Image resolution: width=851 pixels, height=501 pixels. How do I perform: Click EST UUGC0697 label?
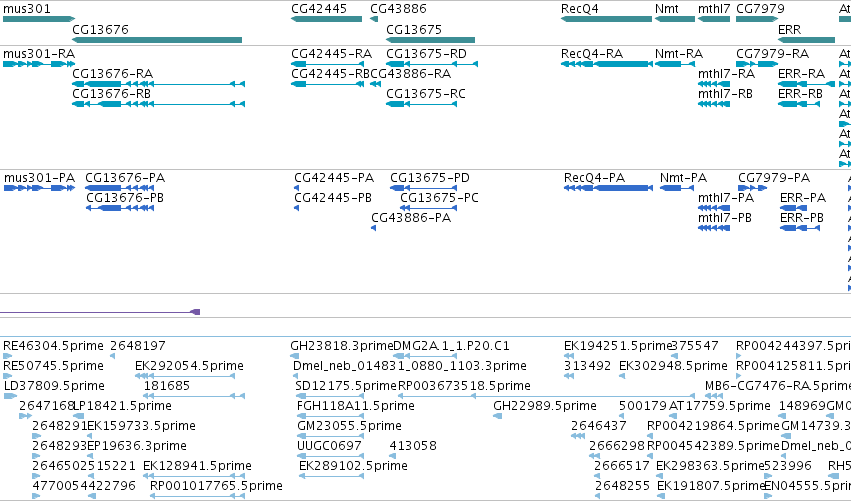pos(329,446)
